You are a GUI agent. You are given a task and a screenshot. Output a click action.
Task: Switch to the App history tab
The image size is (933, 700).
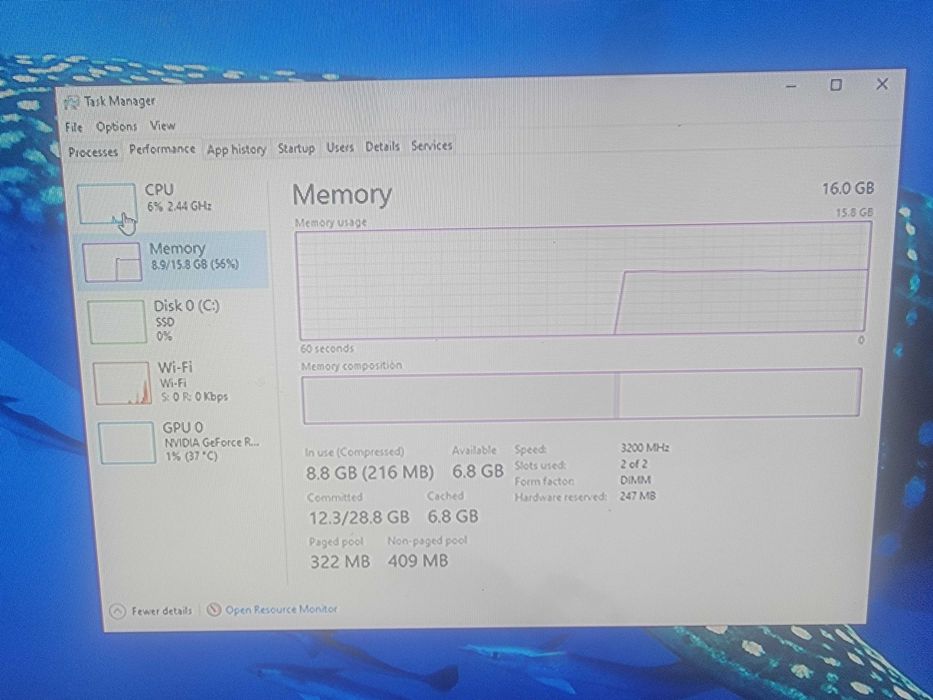236,149
